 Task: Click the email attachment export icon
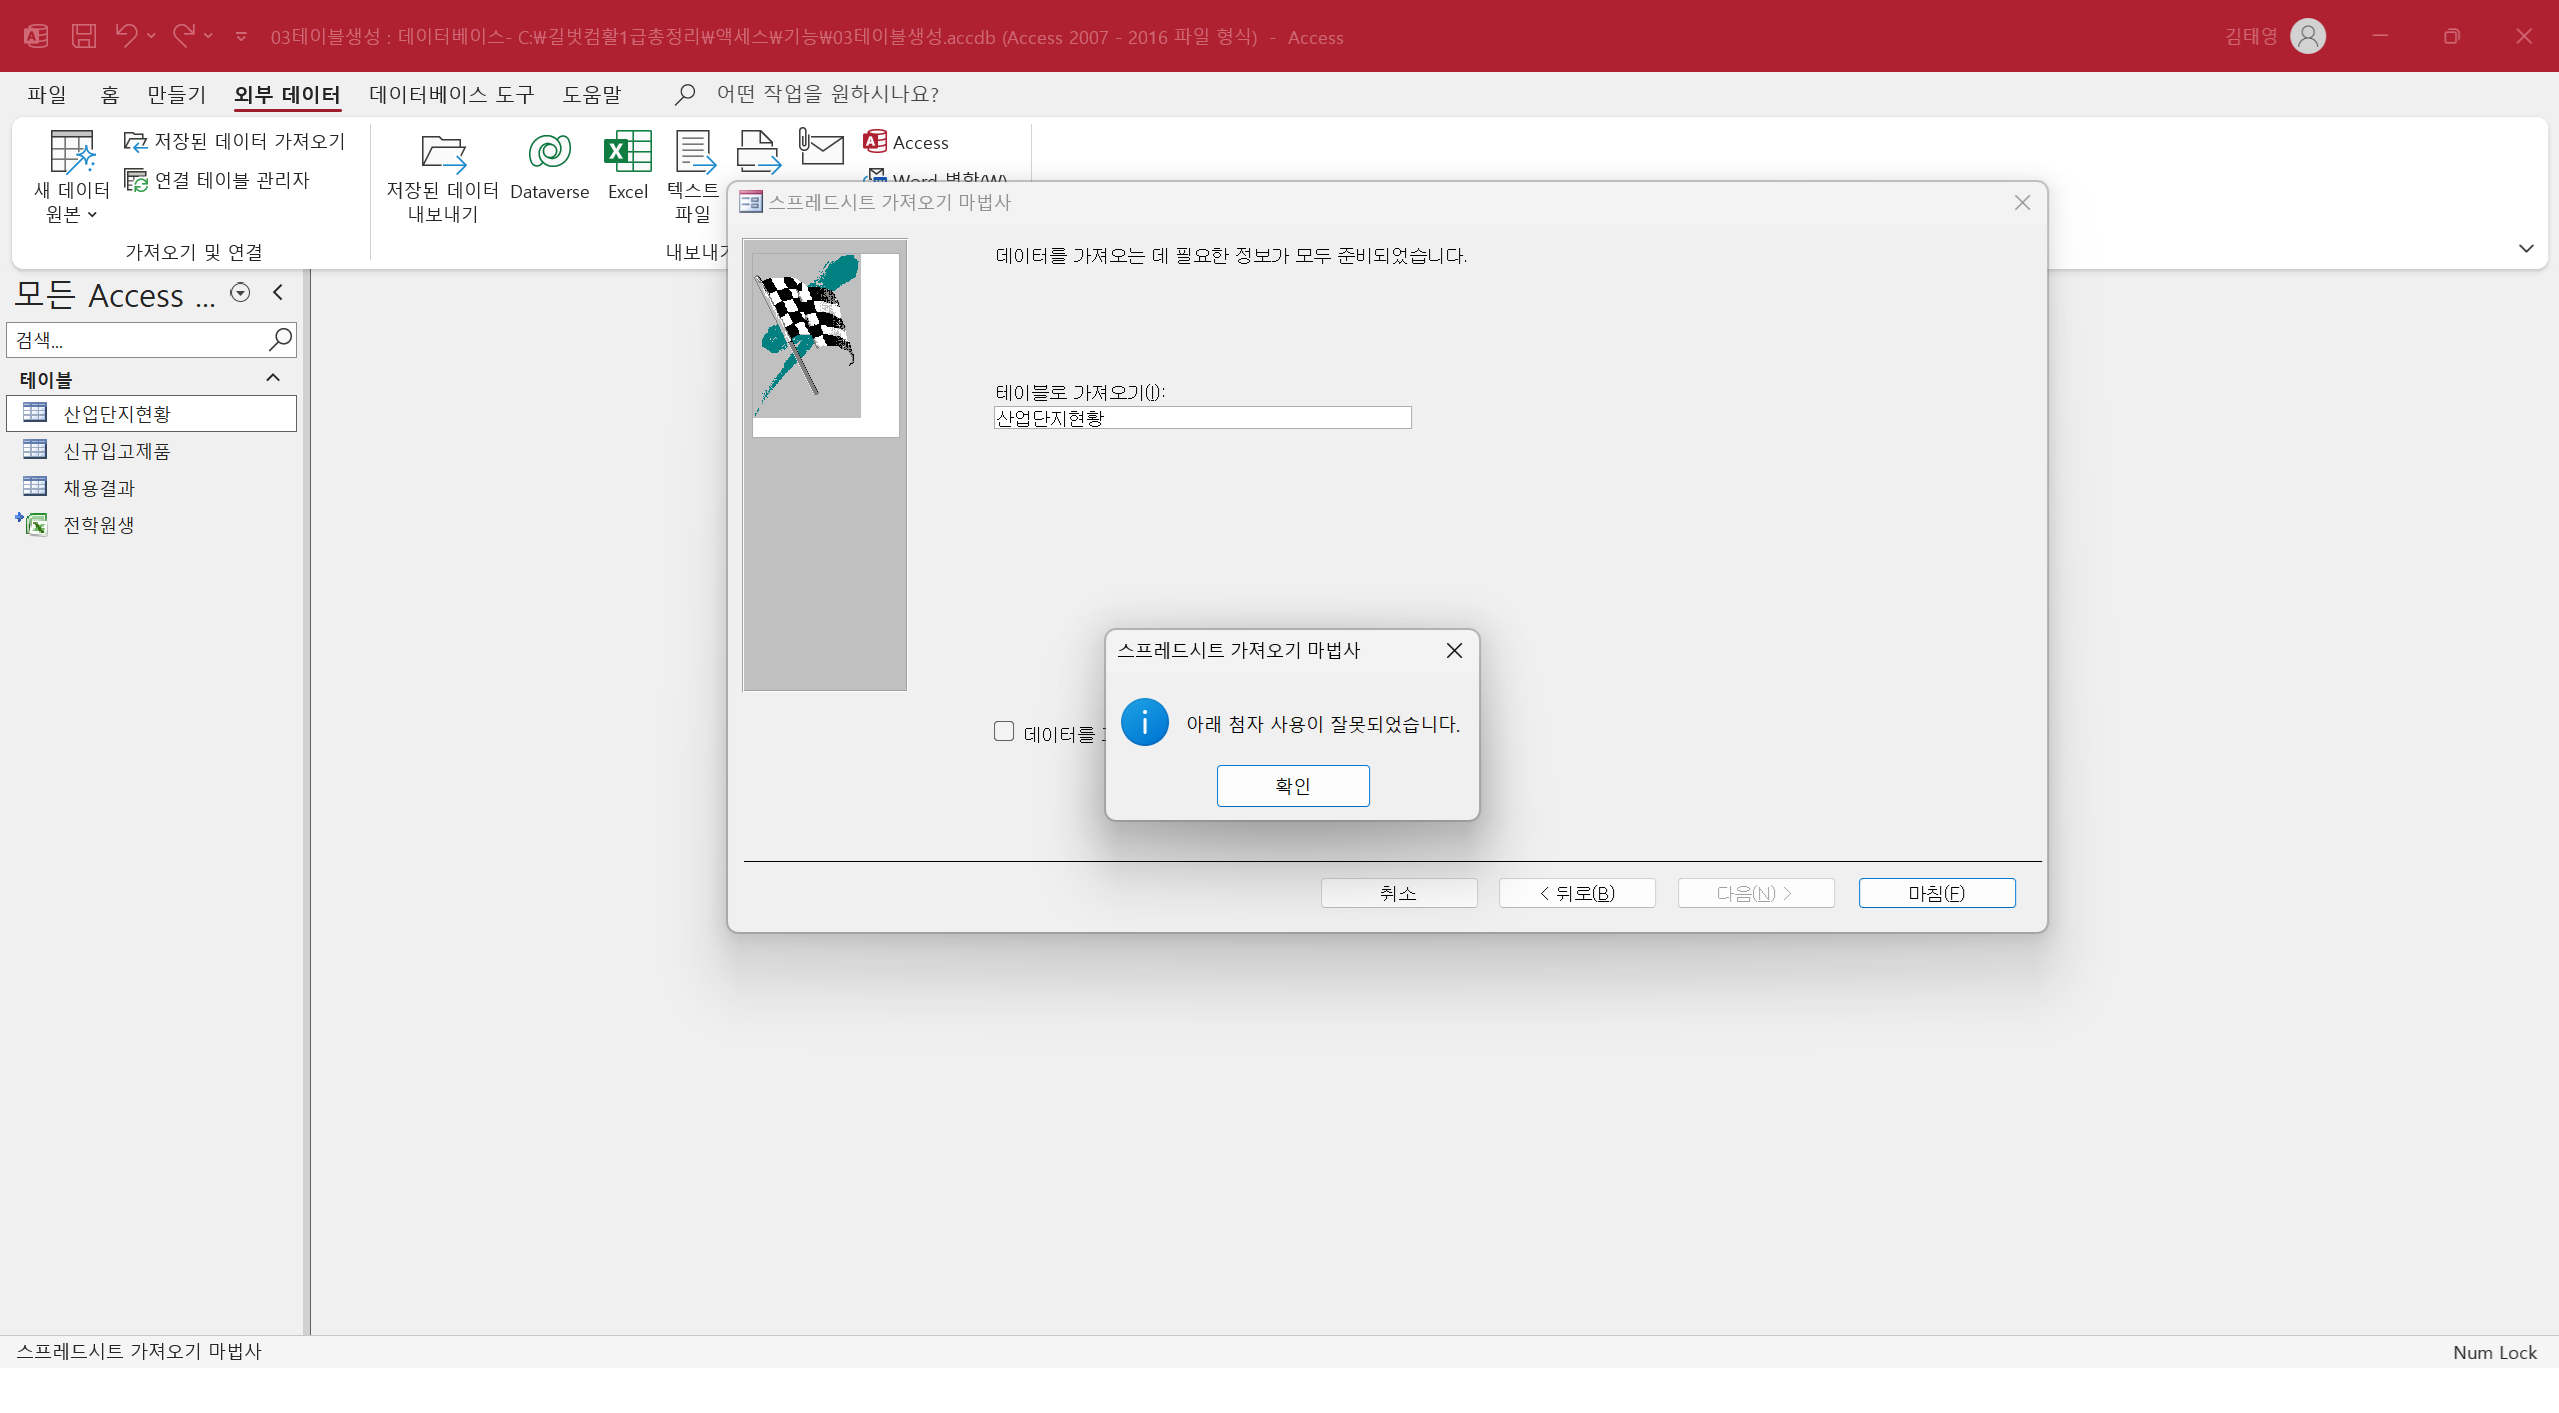click(821, 147)
